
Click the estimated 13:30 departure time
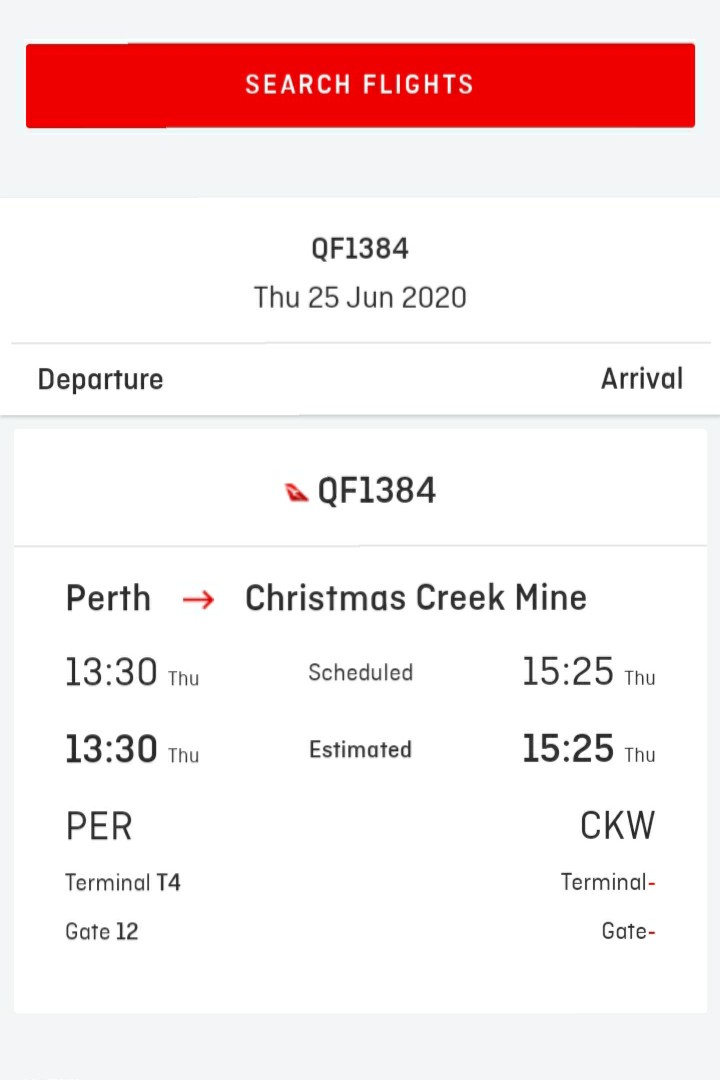(x=111, y=749)
